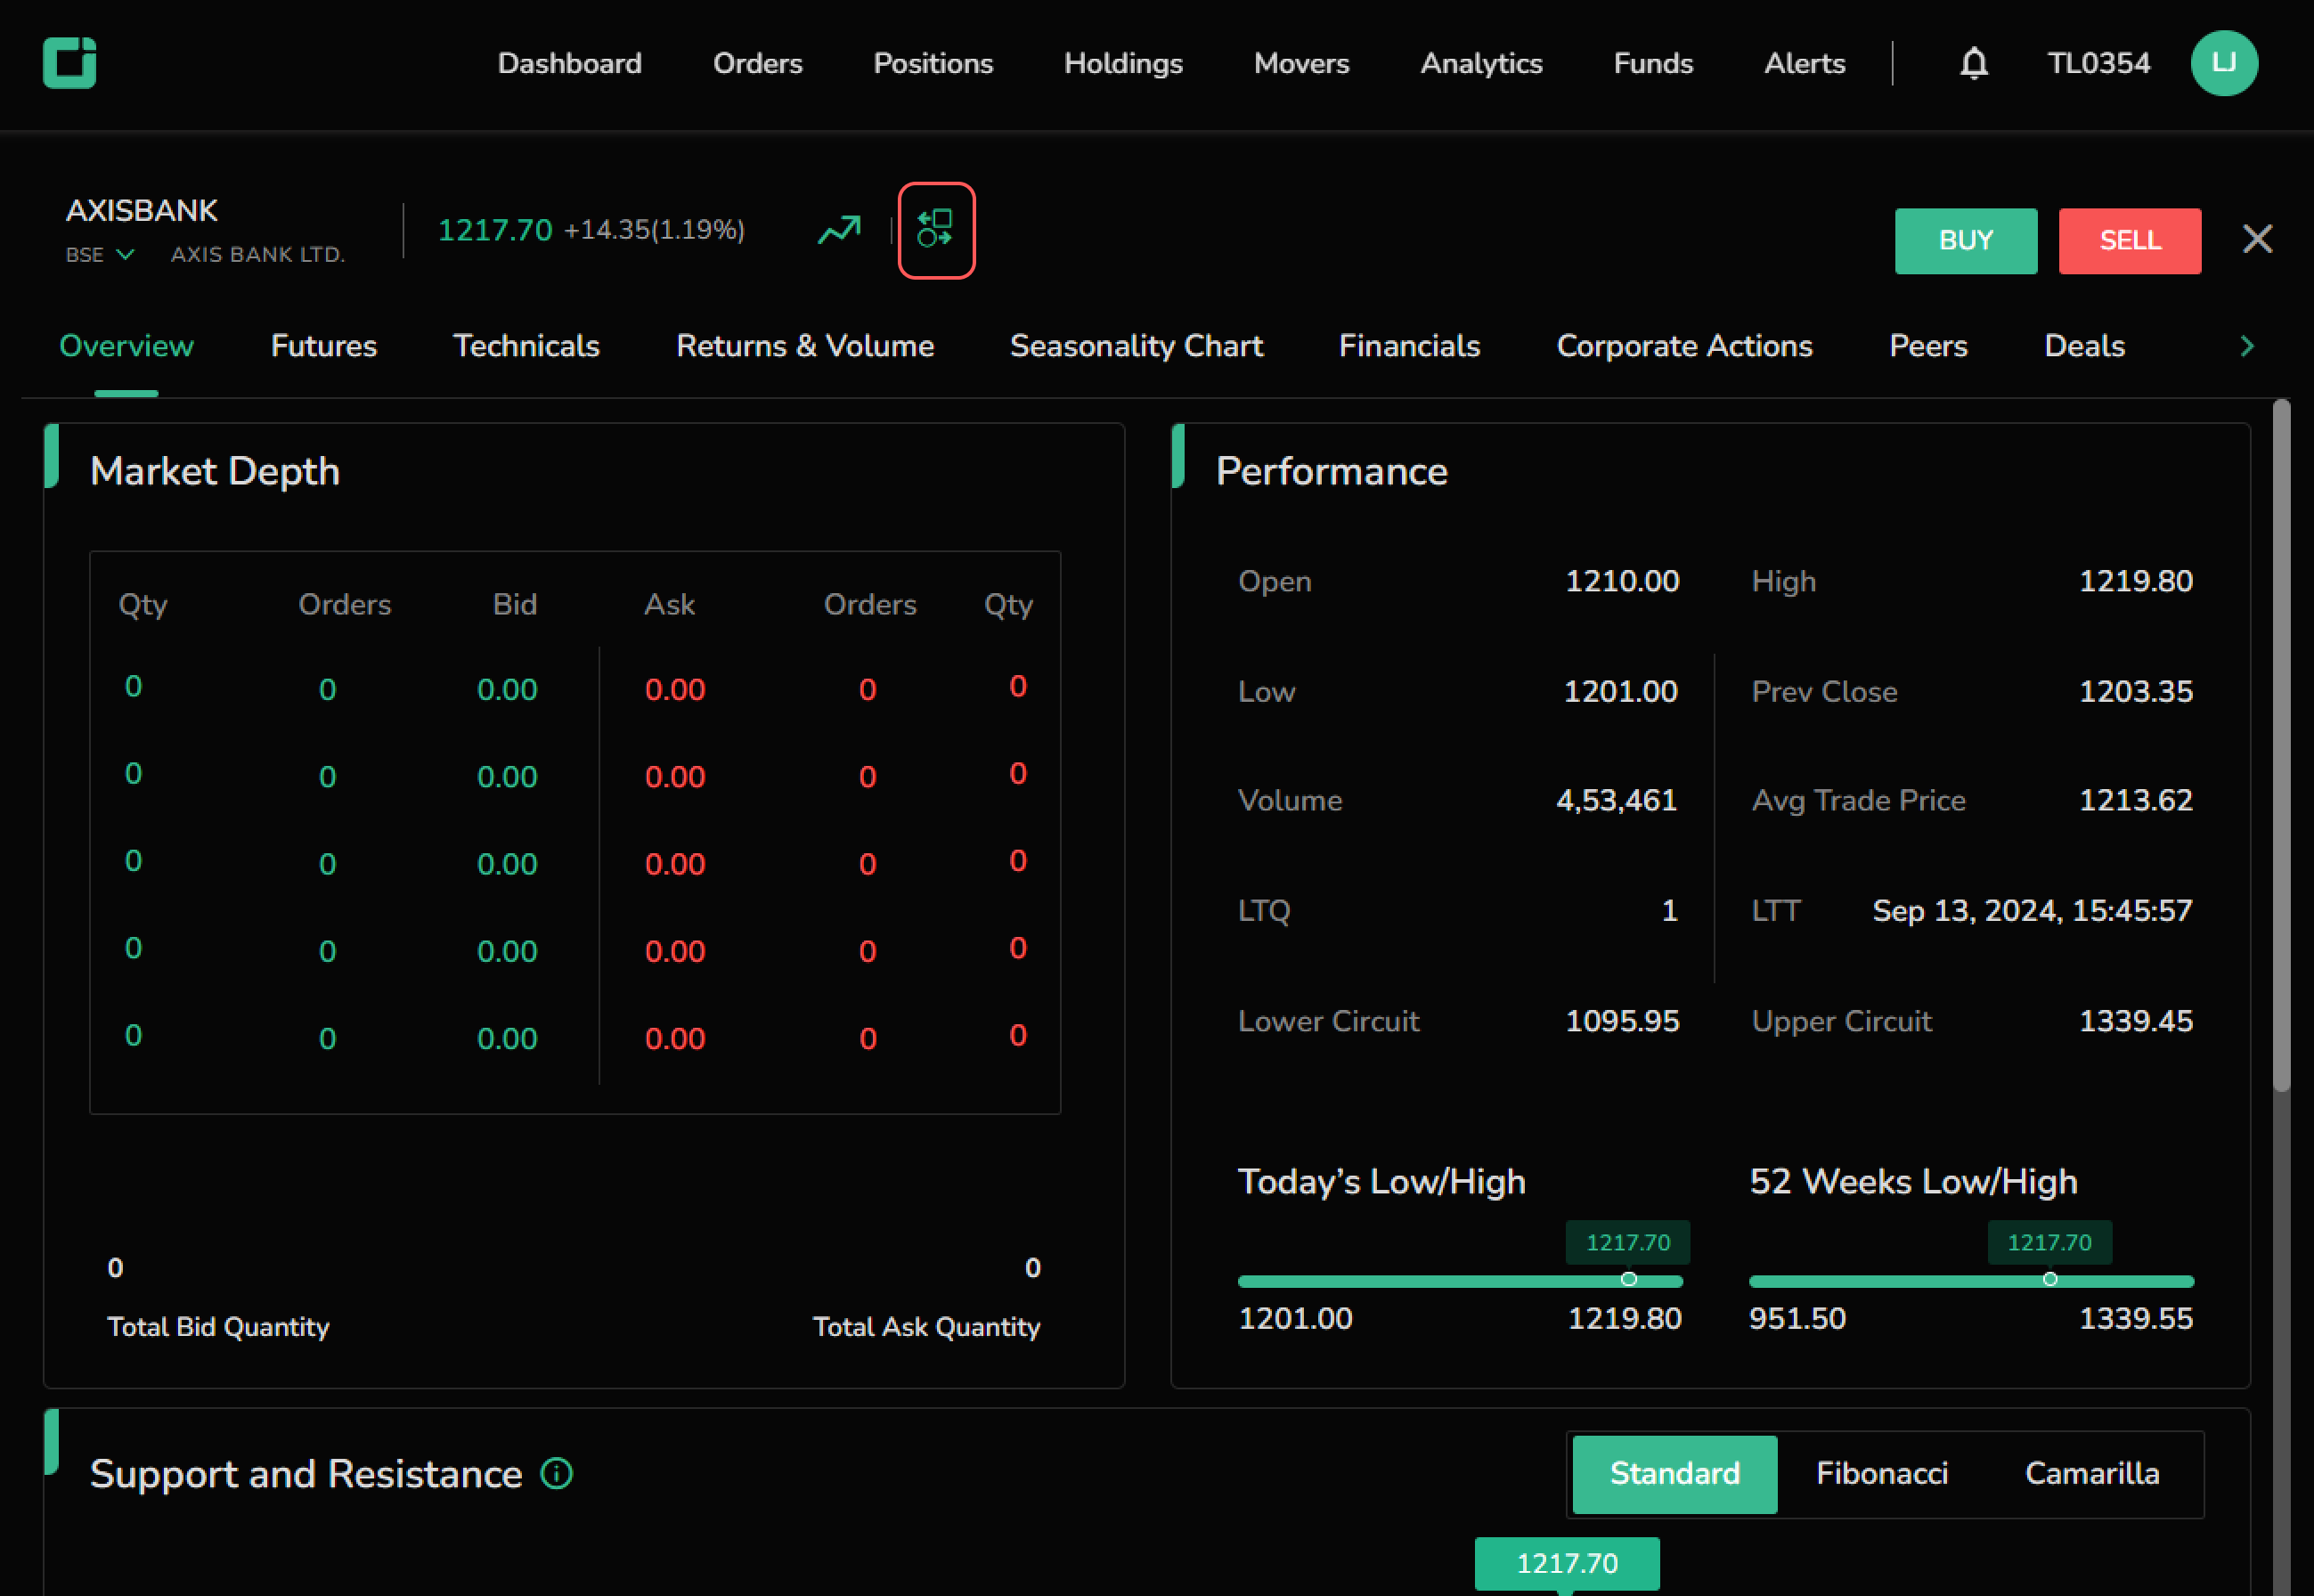Click the option chain icon beside chart
The width and height of the screenshot is (2314, 1596).
coord(936,230)
